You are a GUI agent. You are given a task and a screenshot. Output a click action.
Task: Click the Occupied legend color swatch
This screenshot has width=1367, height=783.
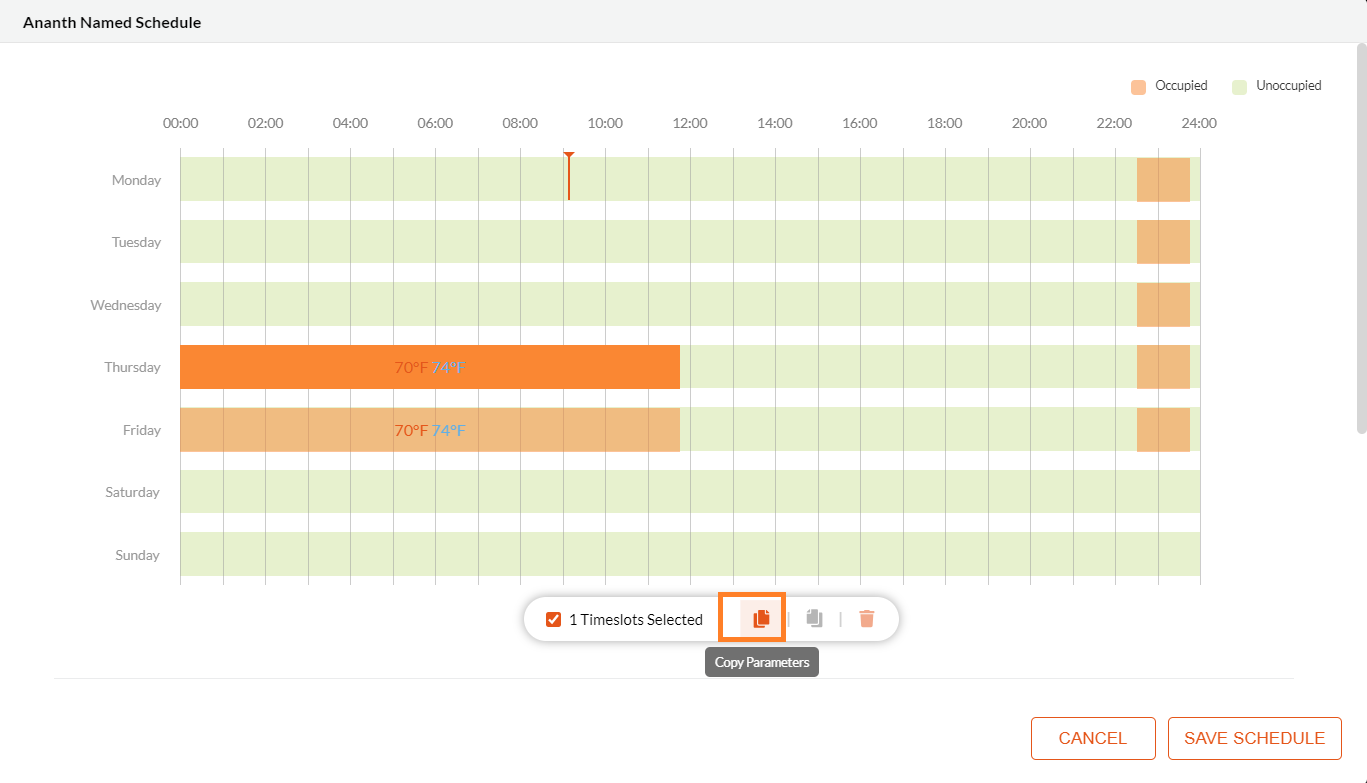pyautogui.click(x=1138, y=87)
